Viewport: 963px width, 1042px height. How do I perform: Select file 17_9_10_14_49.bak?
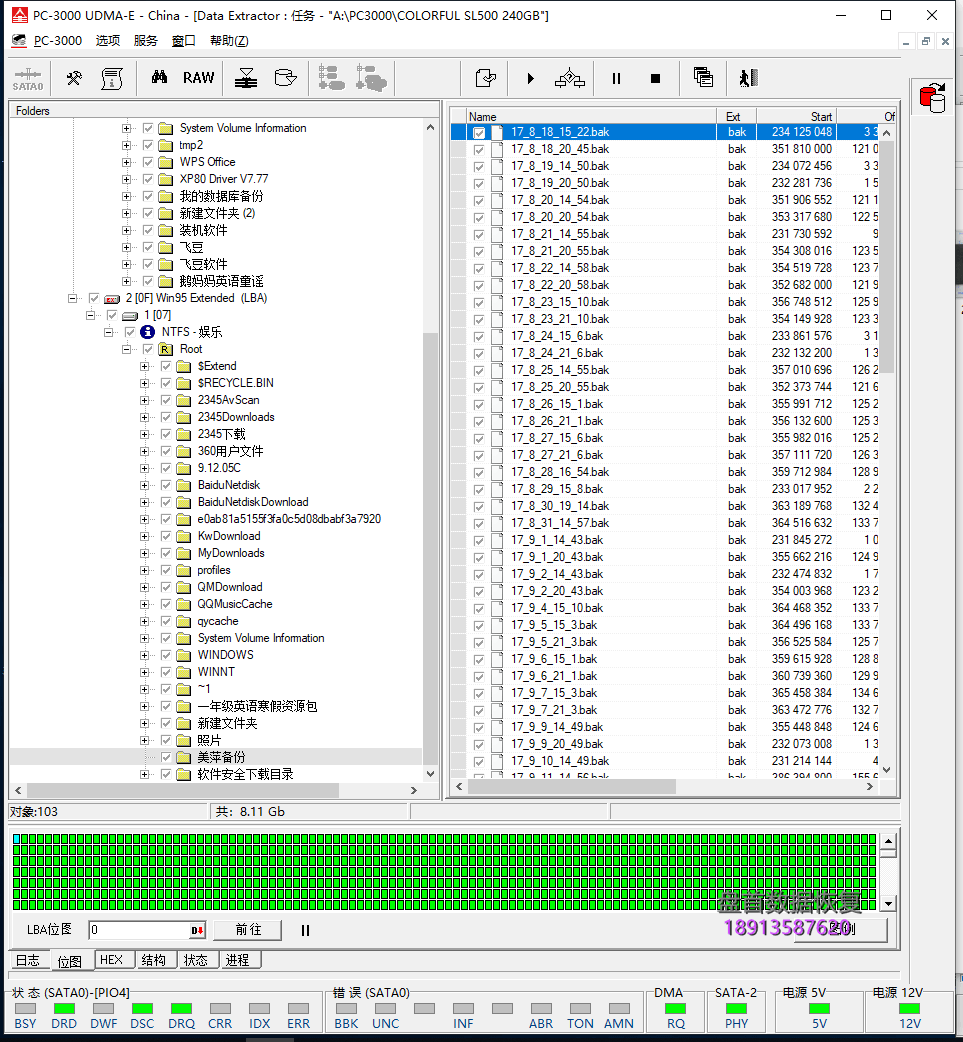point(560,761)
